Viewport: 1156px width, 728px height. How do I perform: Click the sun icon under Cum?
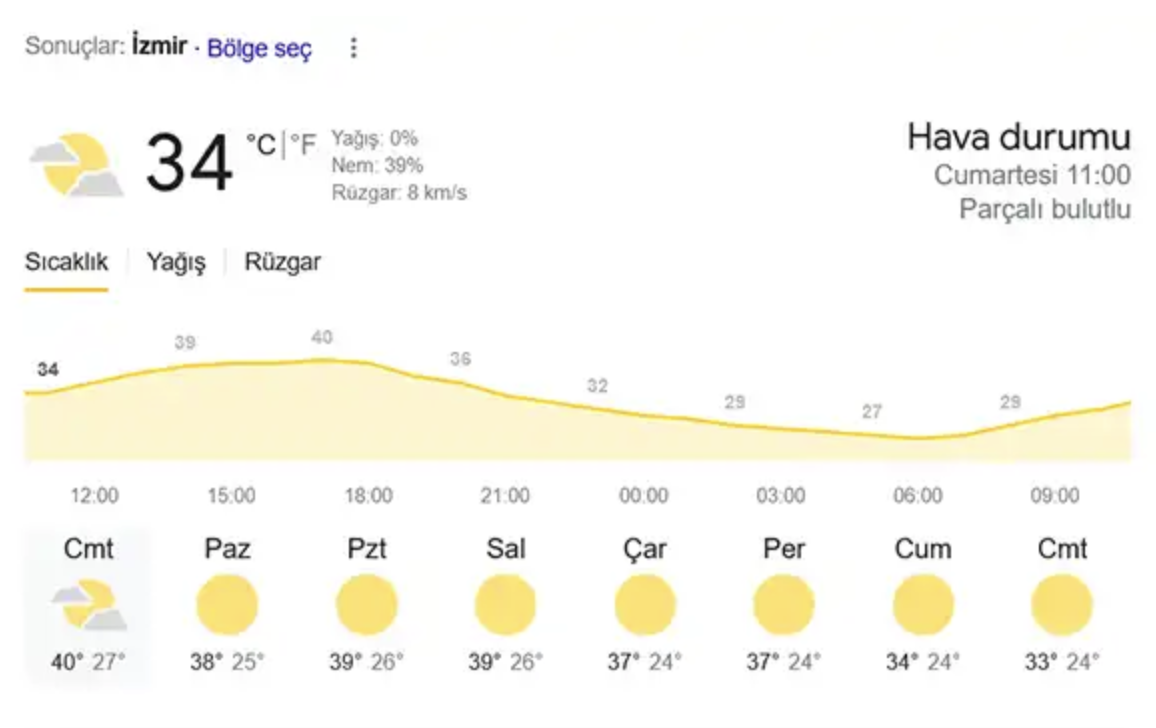click(x=924, y=603)
